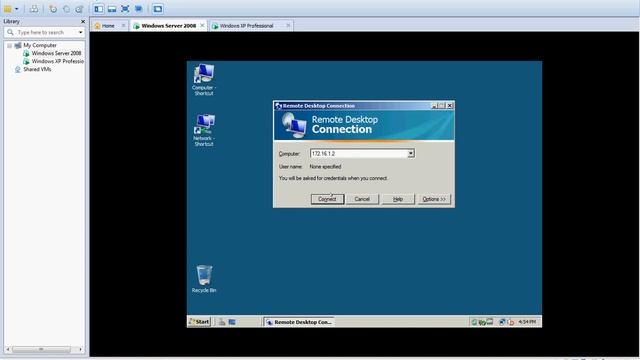640x360 pixels.
Task: Click the Computer - Shortcut desktop icon
Action: pyautogui.click(x=204, y=80)
